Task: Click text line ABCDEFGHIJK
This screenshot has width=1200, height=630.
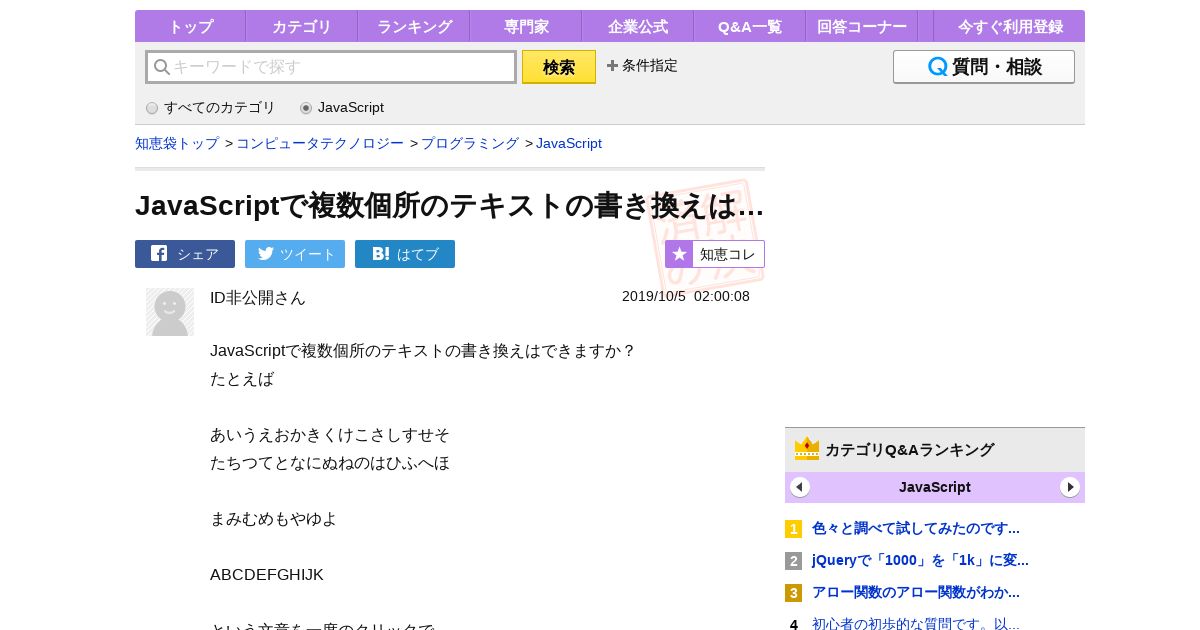Action: coord(267,575)
